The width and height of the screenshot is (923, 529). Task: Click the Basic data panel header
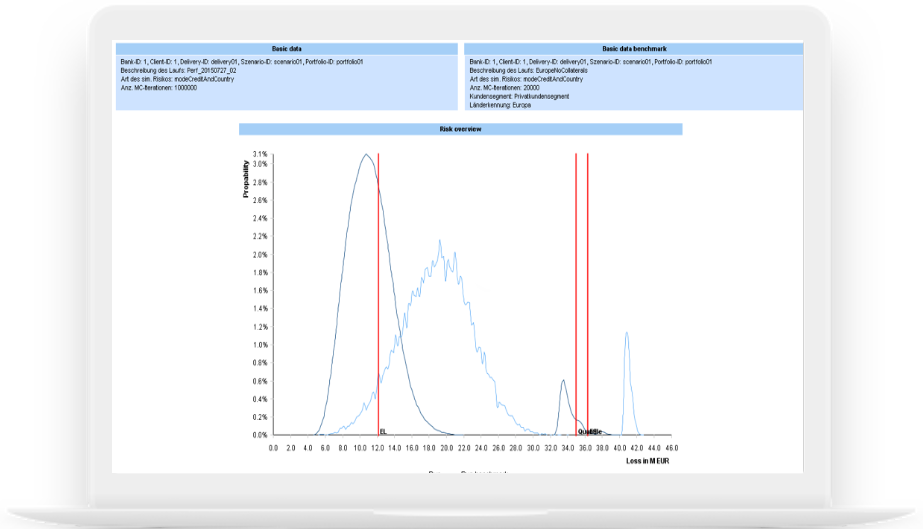(286, 48)
